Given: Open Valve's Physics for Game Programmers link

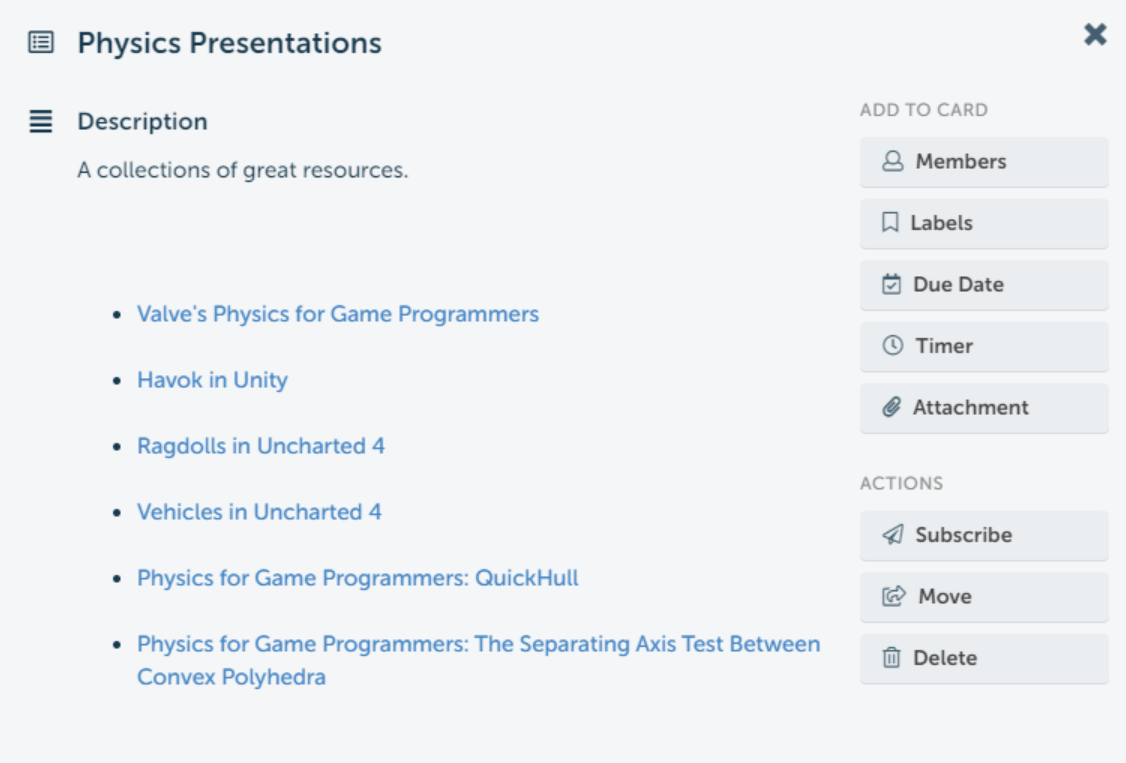Looking at the screenshot, I should (x=338, y=314).
